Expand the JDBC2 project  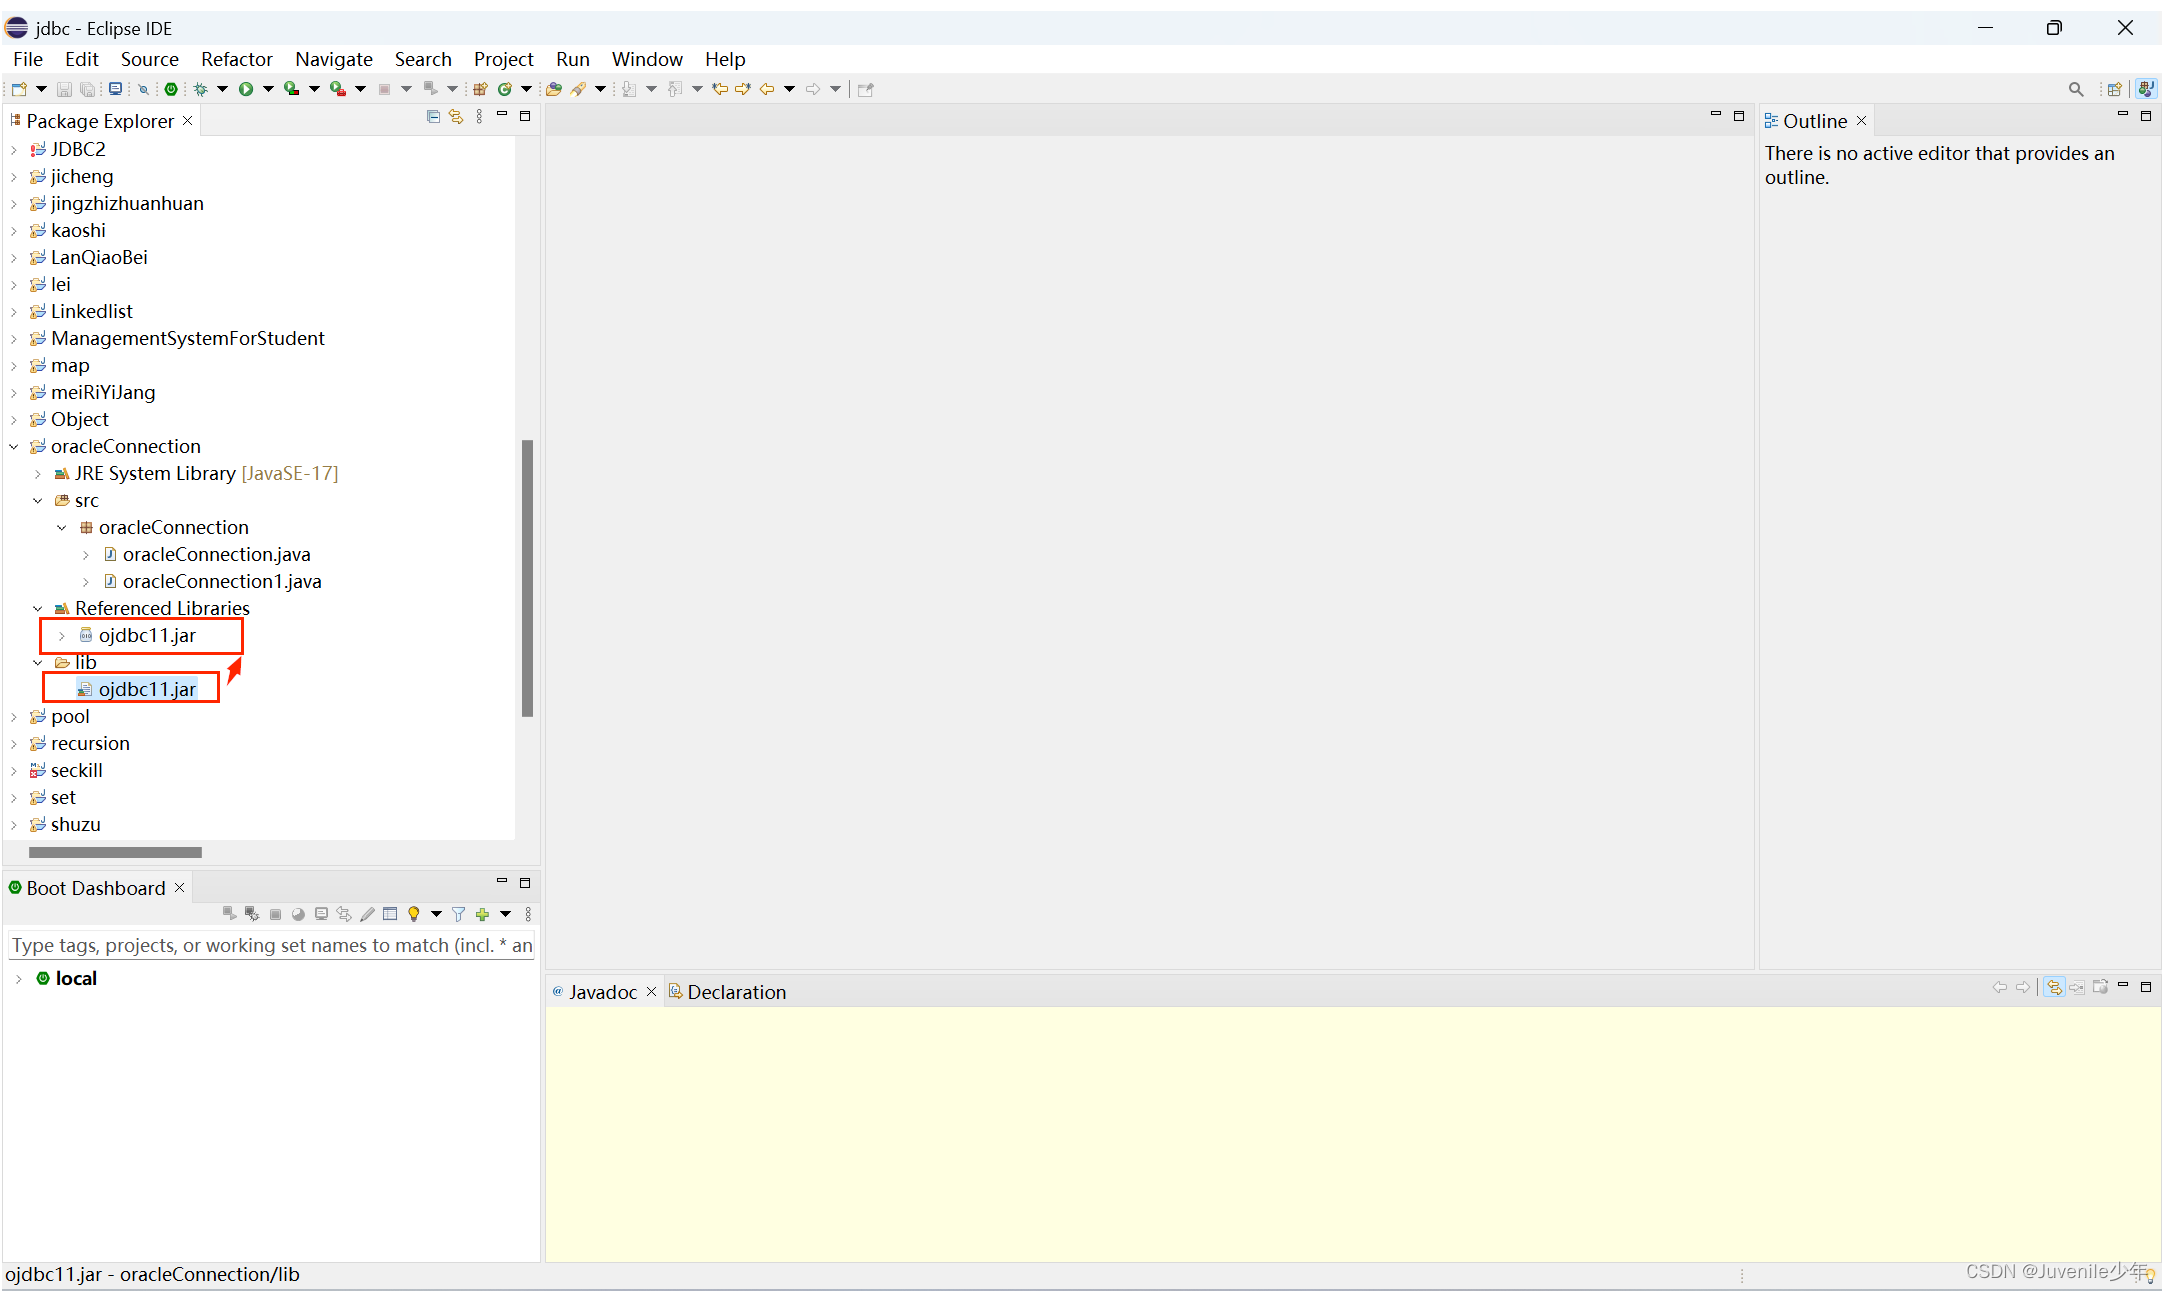pos(14,149)
